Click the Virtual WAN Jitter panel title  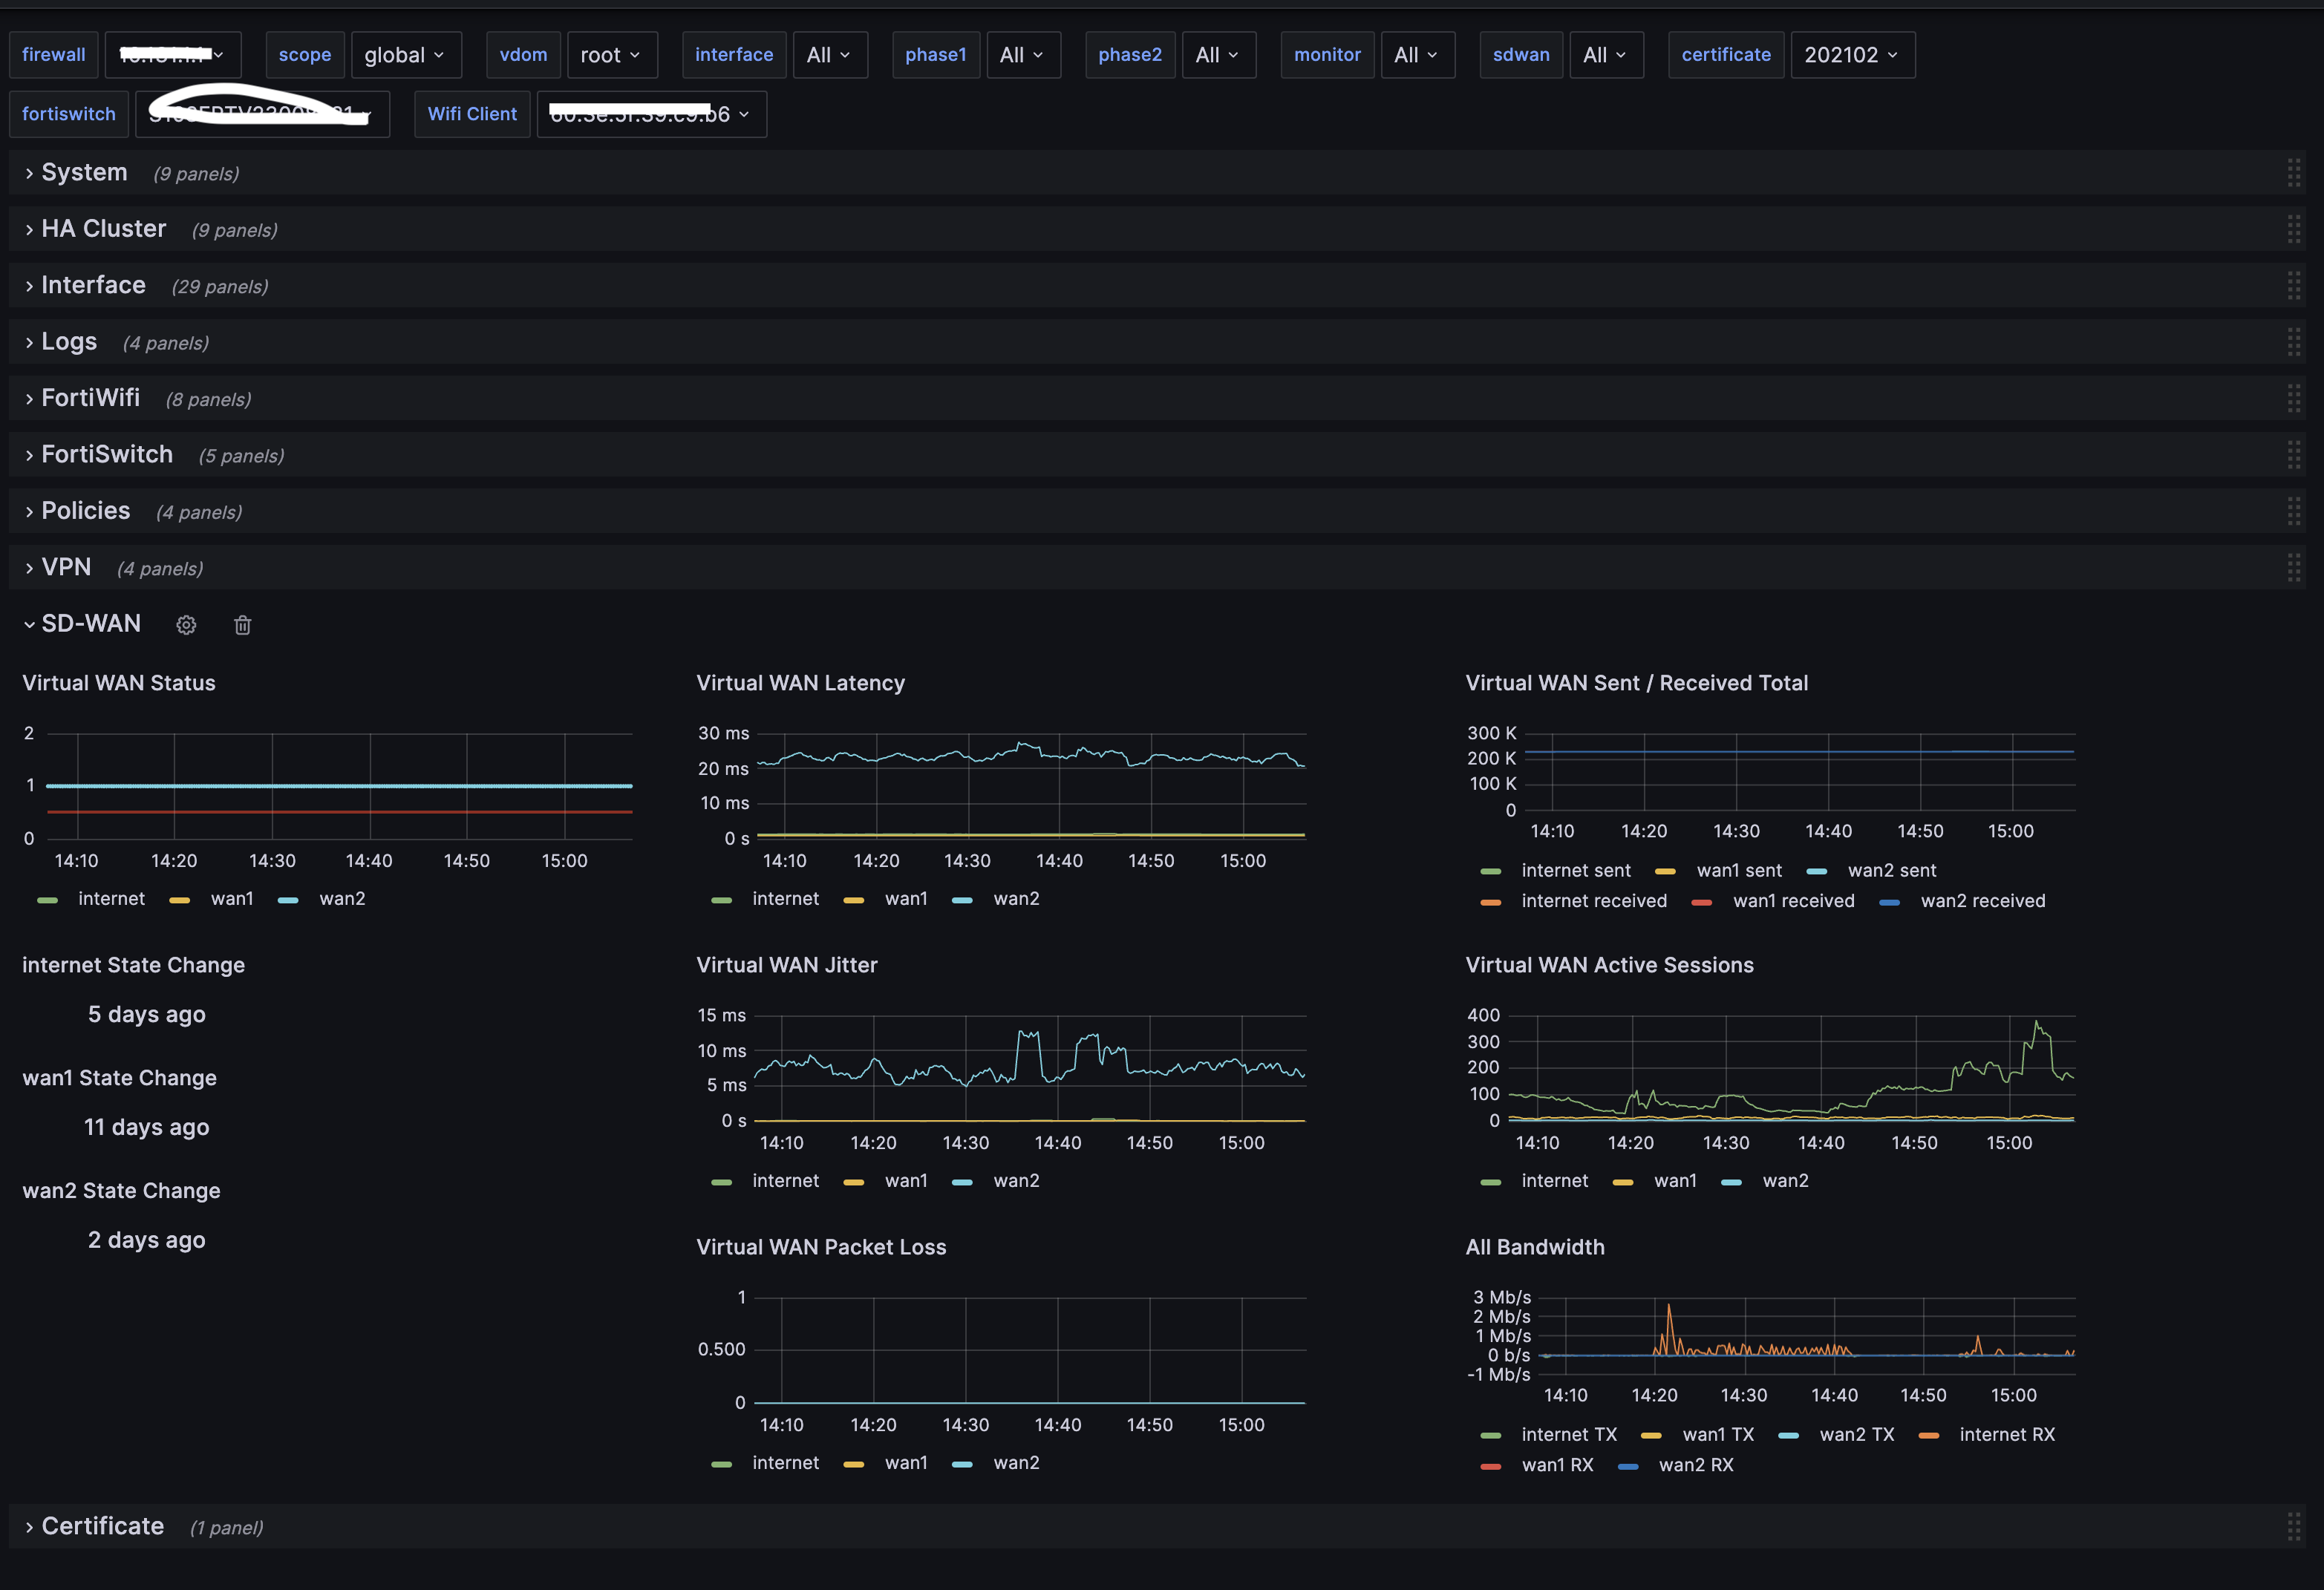pos(787,965)
